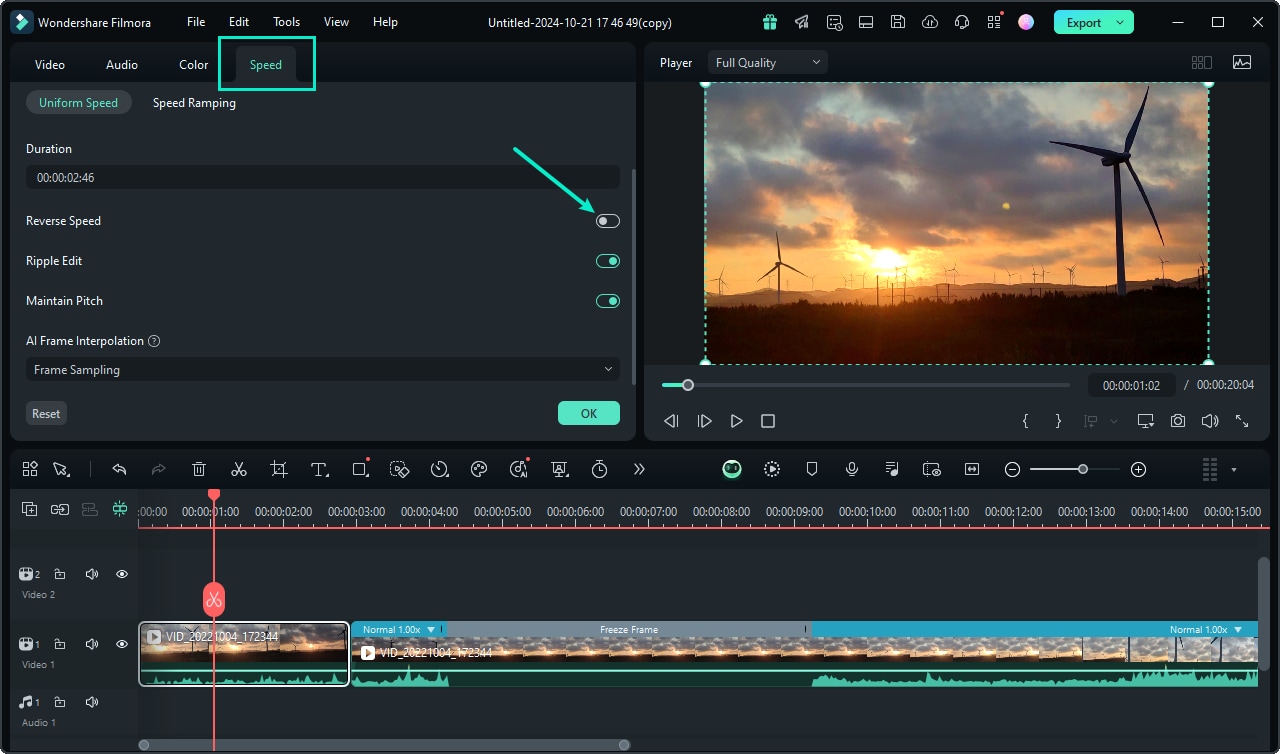Click the undo arrow in timeline toolbar
This screenshot has height=754, width=1280.
[119, 469]
